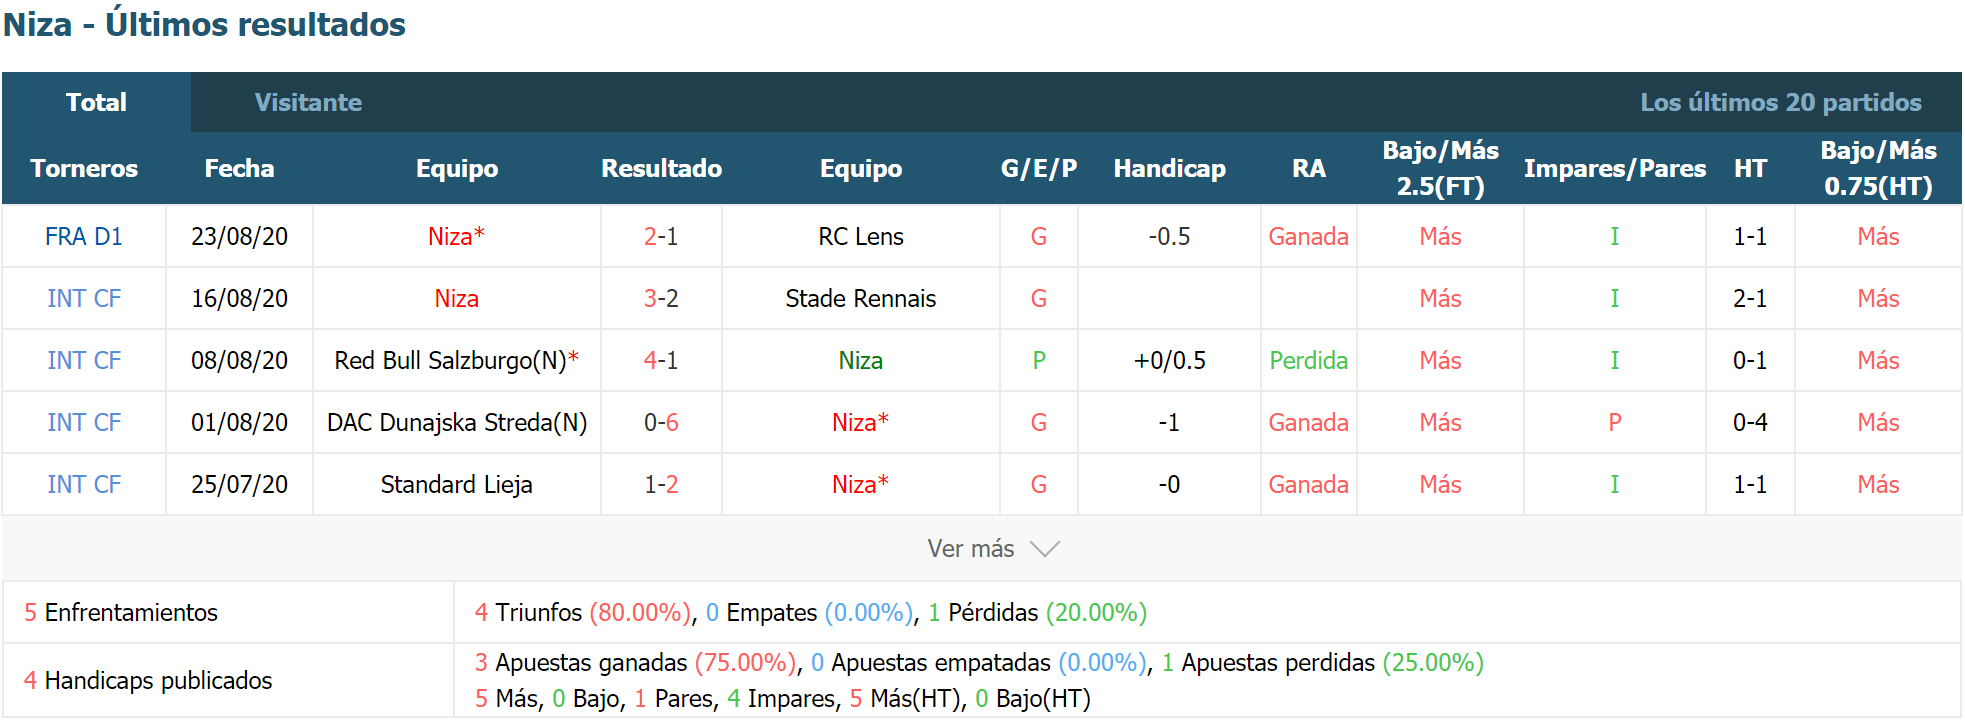Open the 1-2 Standard Lieja result
This screenshot has height=726, width=1965.
pos(661,485)
